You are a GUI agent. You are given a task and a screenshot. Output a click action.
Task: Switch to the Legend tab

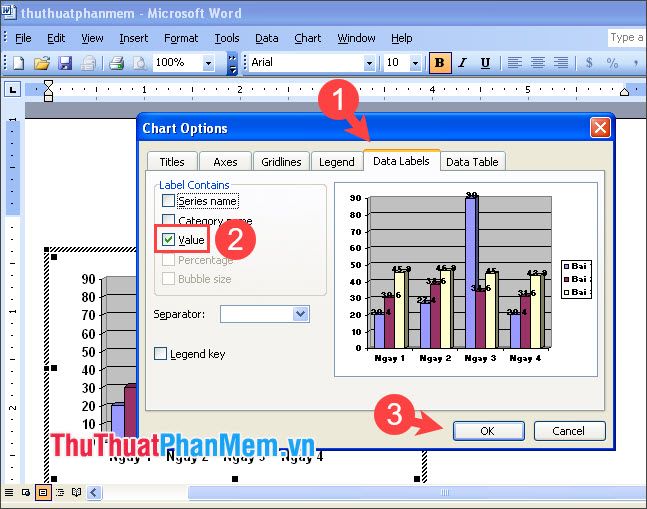336,162
